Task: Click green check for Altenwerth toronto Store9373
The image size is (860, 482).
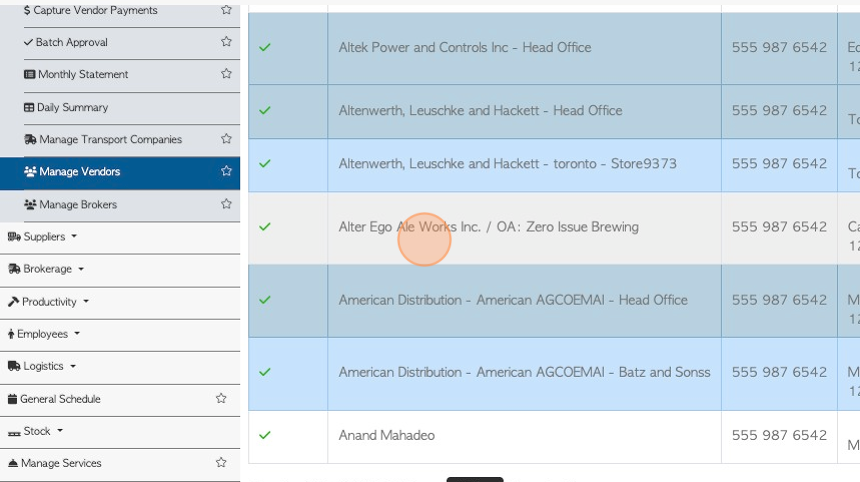Action: (x=265, y=163)
